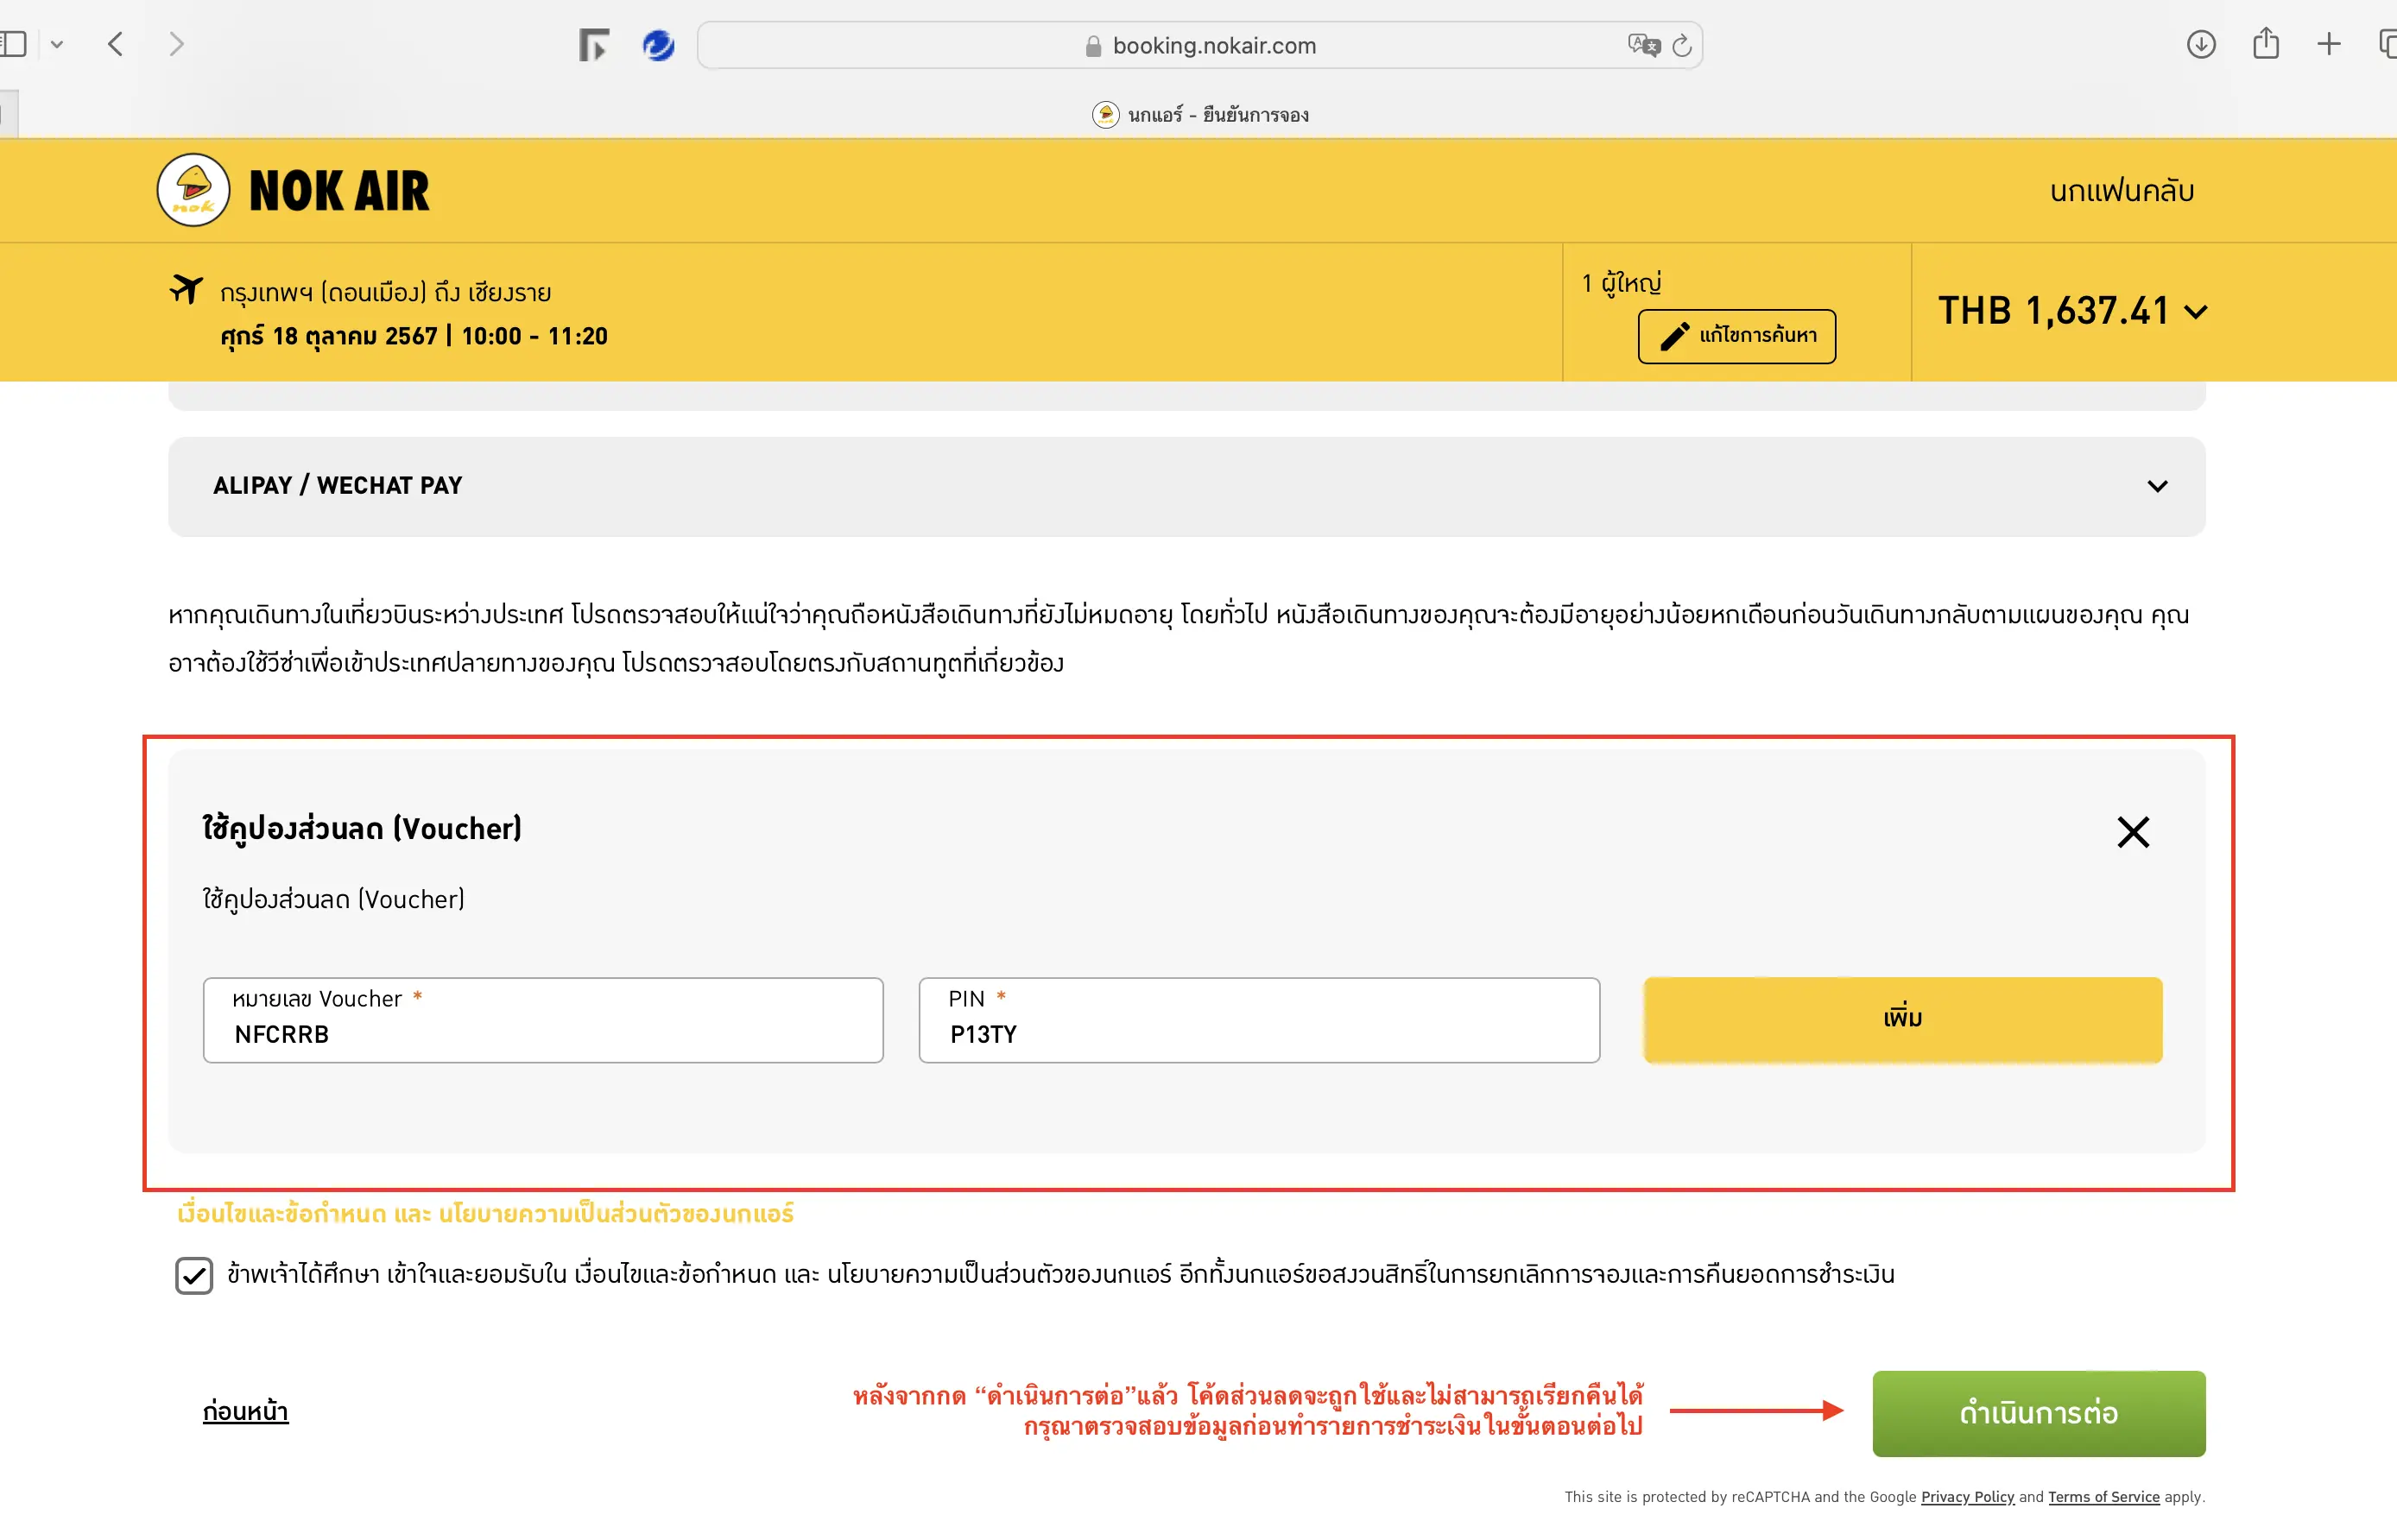This screenshot has height=1540, width=2397.
Task: Click the หมายเลข Voucher input field
Action: 543,1020
